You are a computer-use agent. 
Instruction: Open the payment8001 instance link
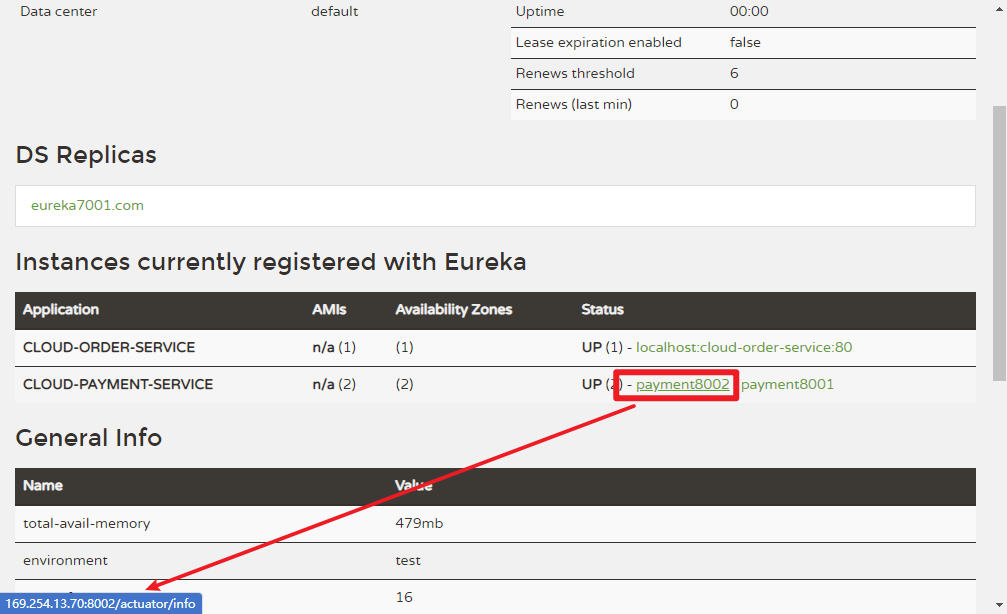(787, 384)
